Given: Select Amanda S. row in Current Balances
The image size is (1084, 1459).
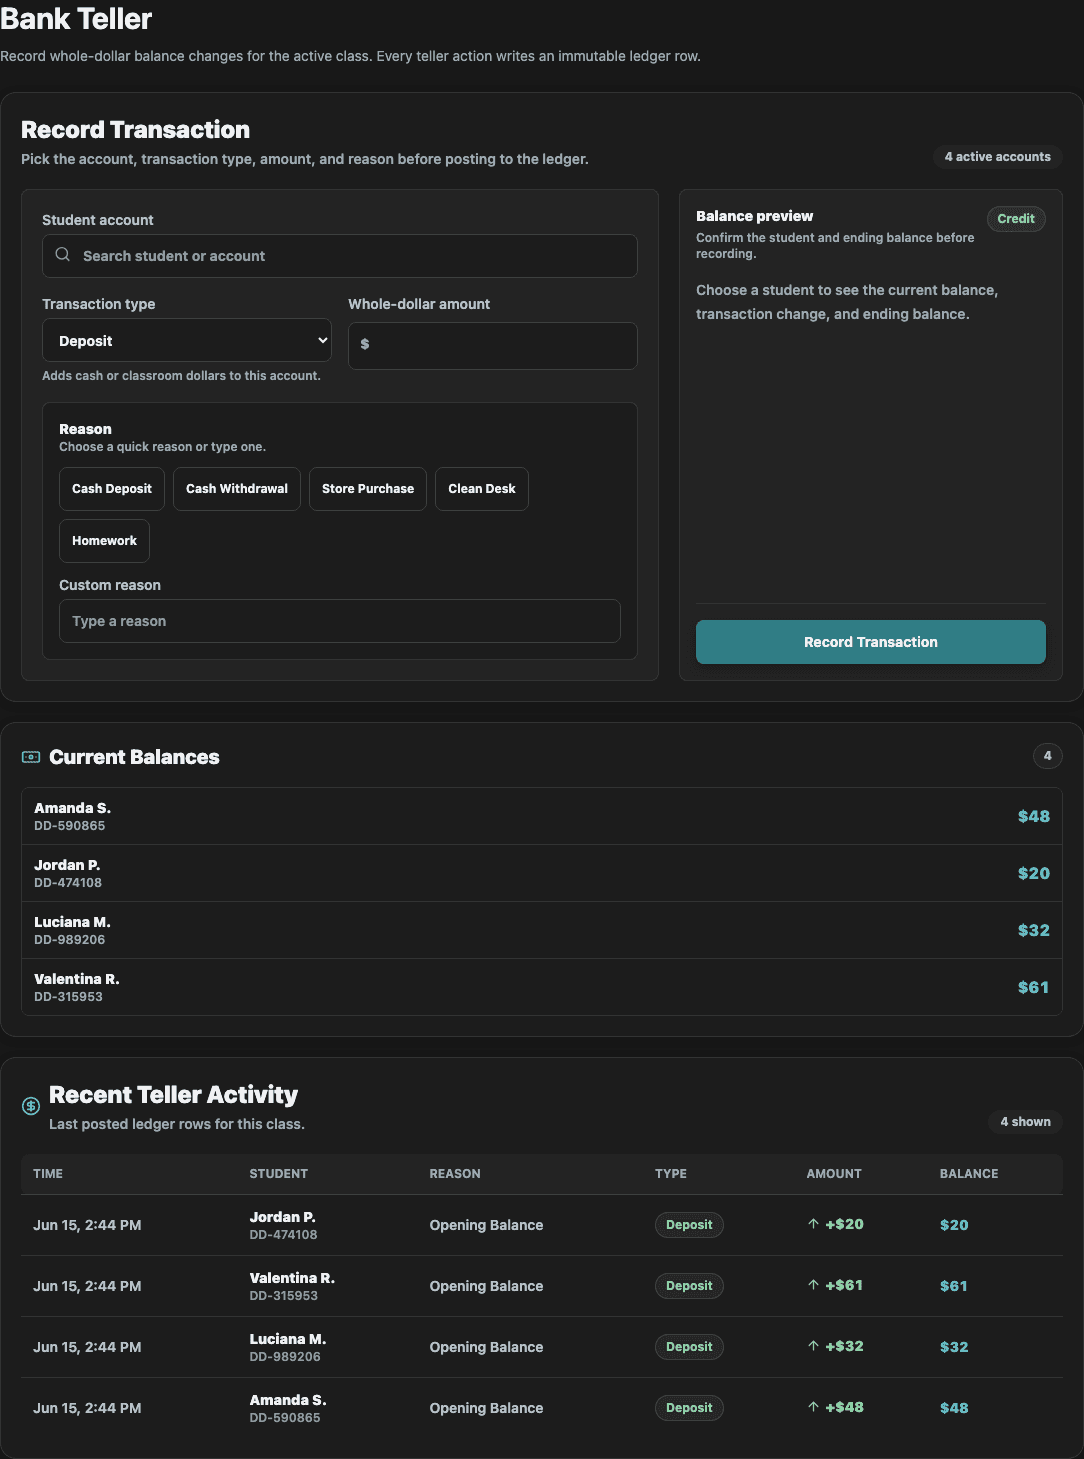Looking at the screenshot, I should [x=542, y=816].
